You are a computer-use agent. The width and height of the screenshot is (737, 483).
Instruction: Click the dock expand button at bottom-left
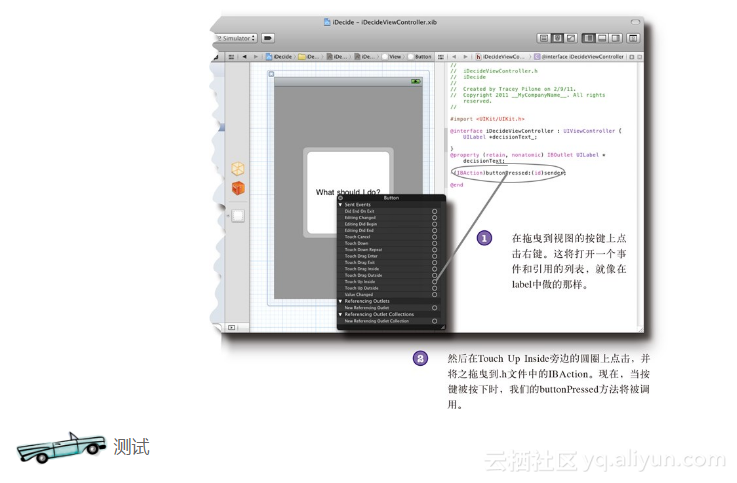[x=232, y=327]
